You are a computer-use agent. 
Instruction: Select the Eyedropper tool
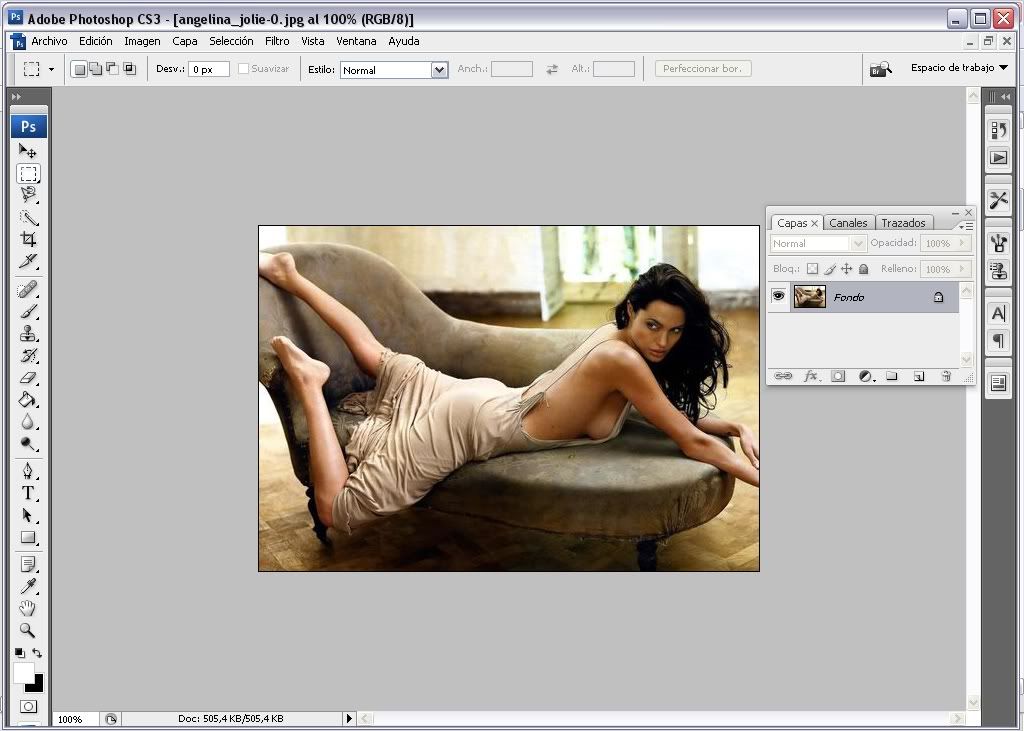click(x=27, y=586)
